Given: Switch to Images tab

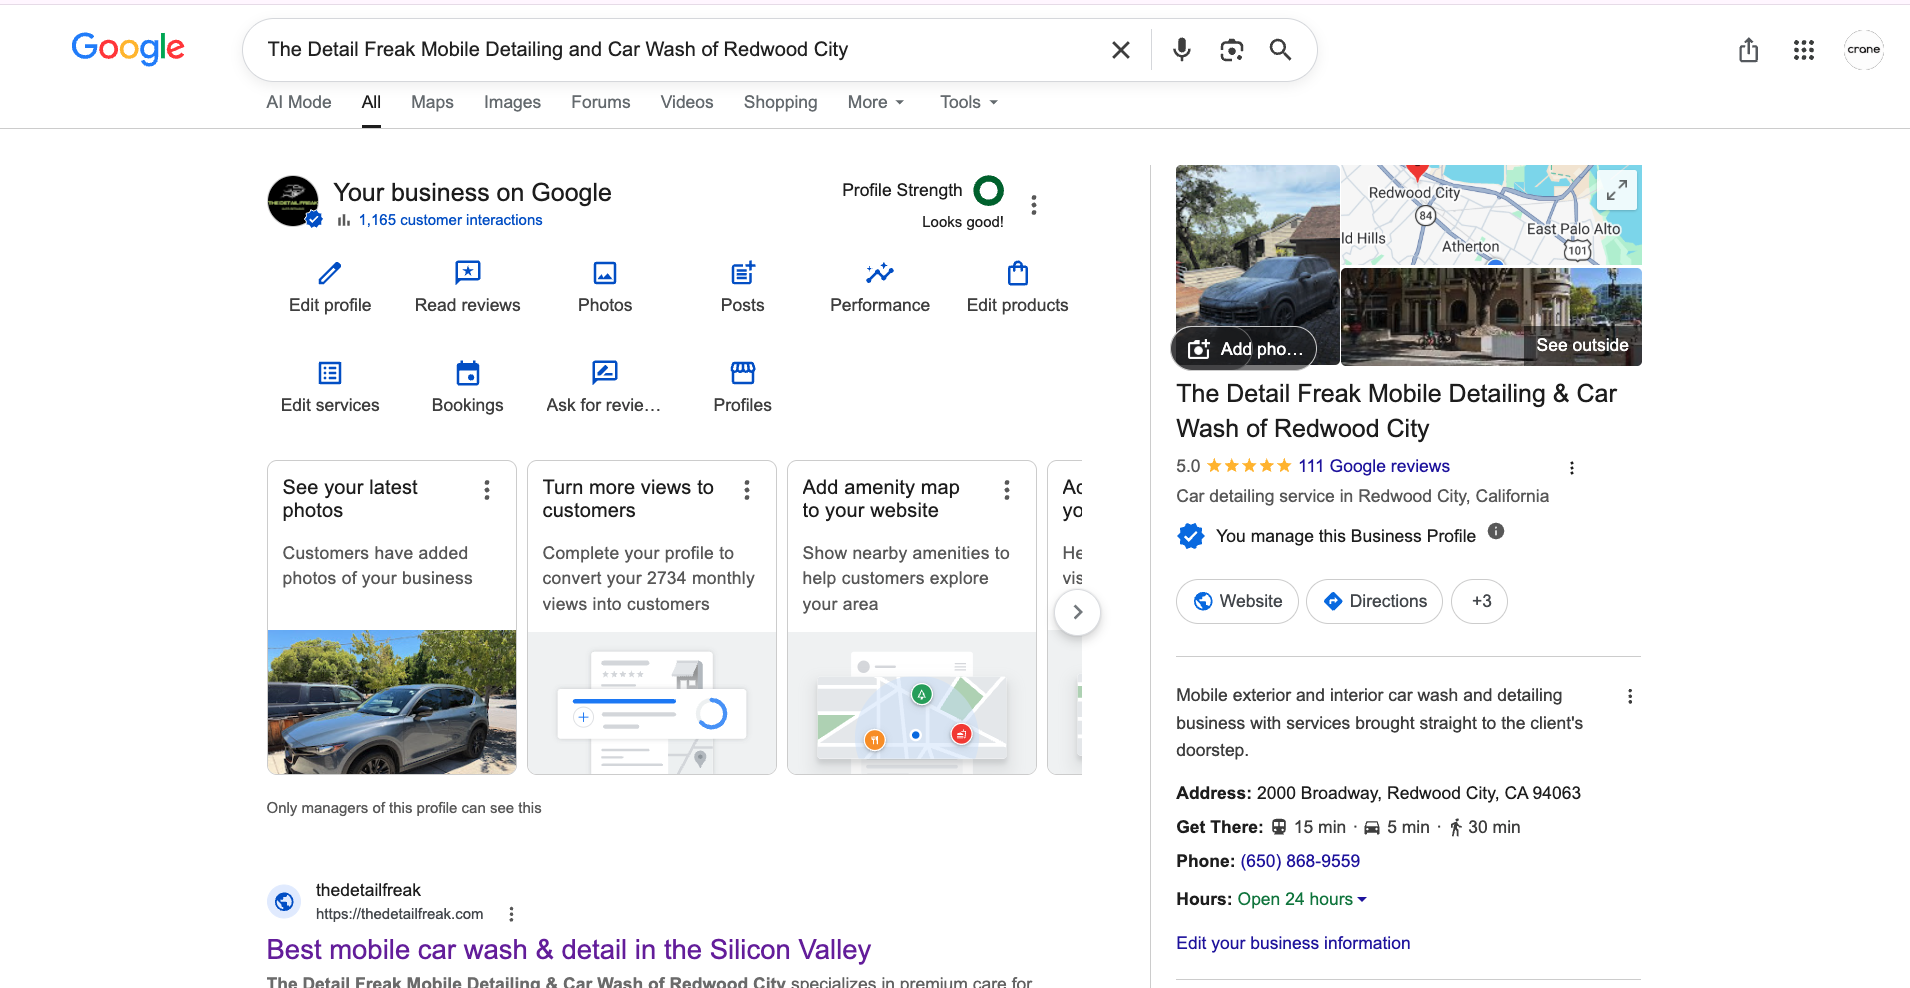Looking at the screenshot, I should tap(512, 102).
